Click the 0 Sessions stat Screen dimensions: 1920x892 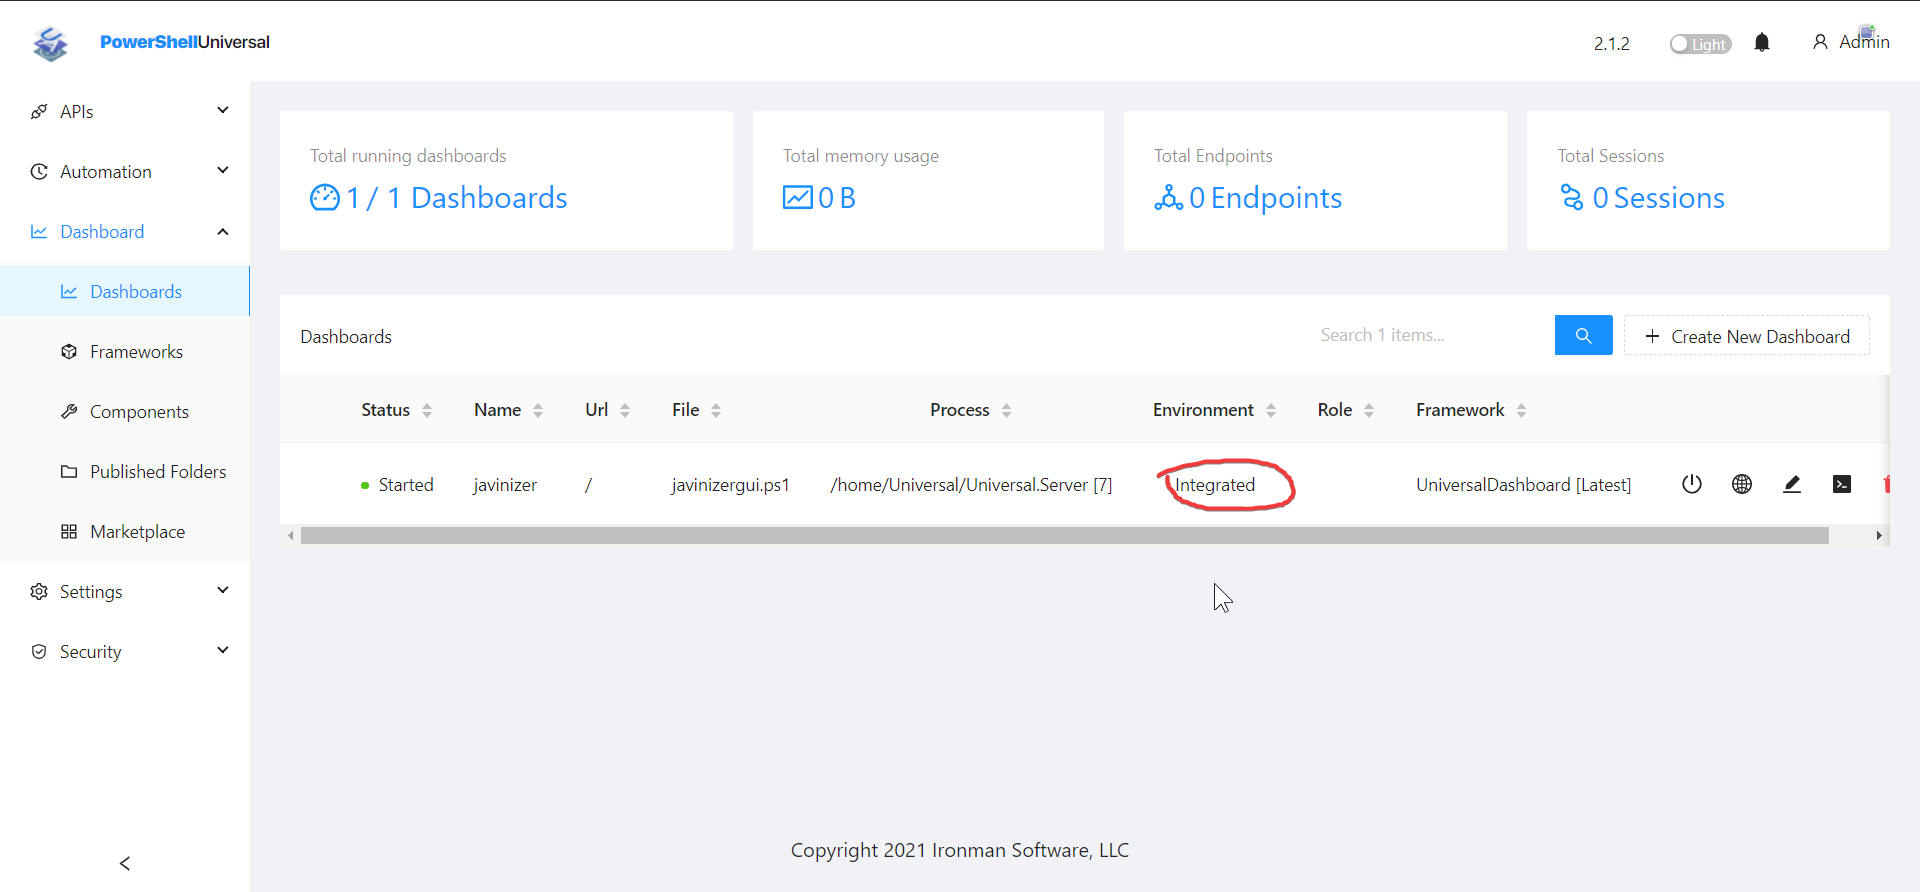[x=1642, y=198]
